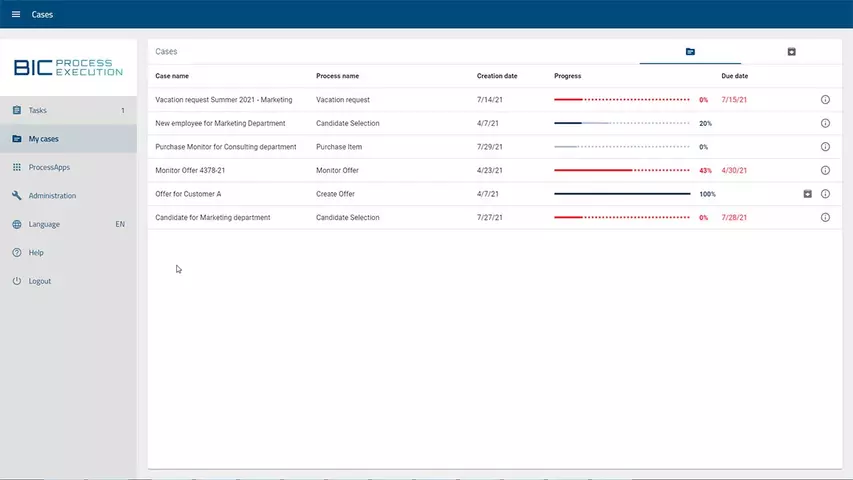Click the Monitor Offer 4378-21 progress bar
This screenshot has height=480, width=853.
621,171
